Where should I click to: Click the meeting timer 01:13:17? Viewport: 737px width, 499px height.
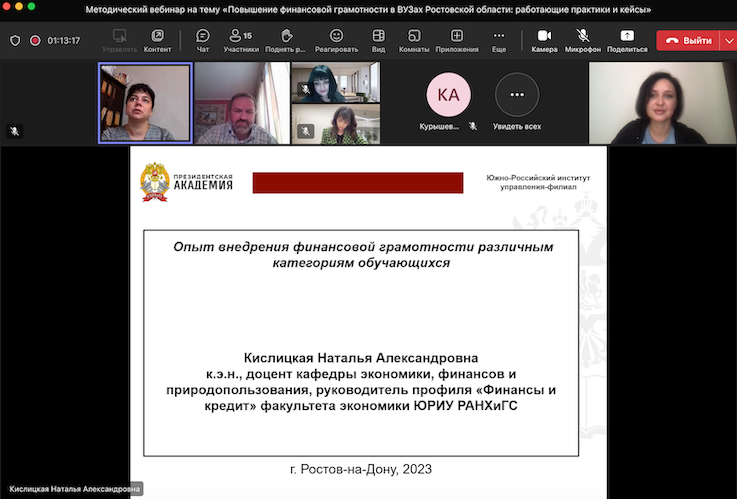click(x=64, y=41)
